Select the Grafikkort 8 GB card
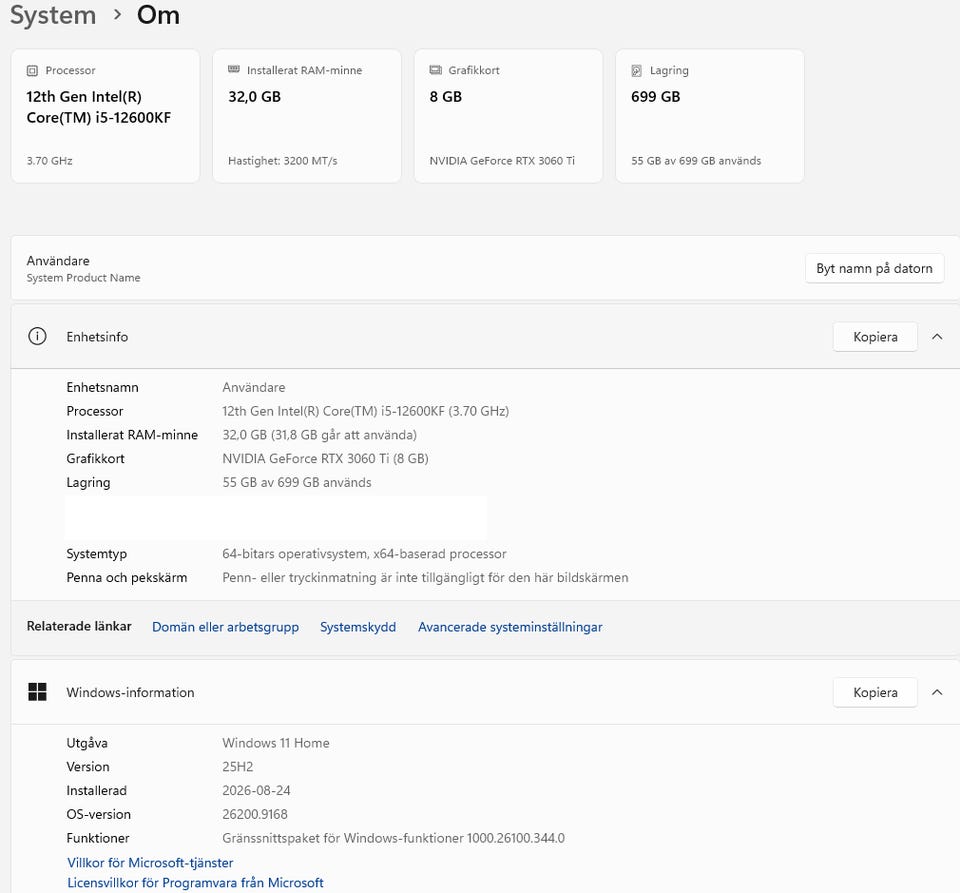 pyautogui.click(x=508, y=116)
